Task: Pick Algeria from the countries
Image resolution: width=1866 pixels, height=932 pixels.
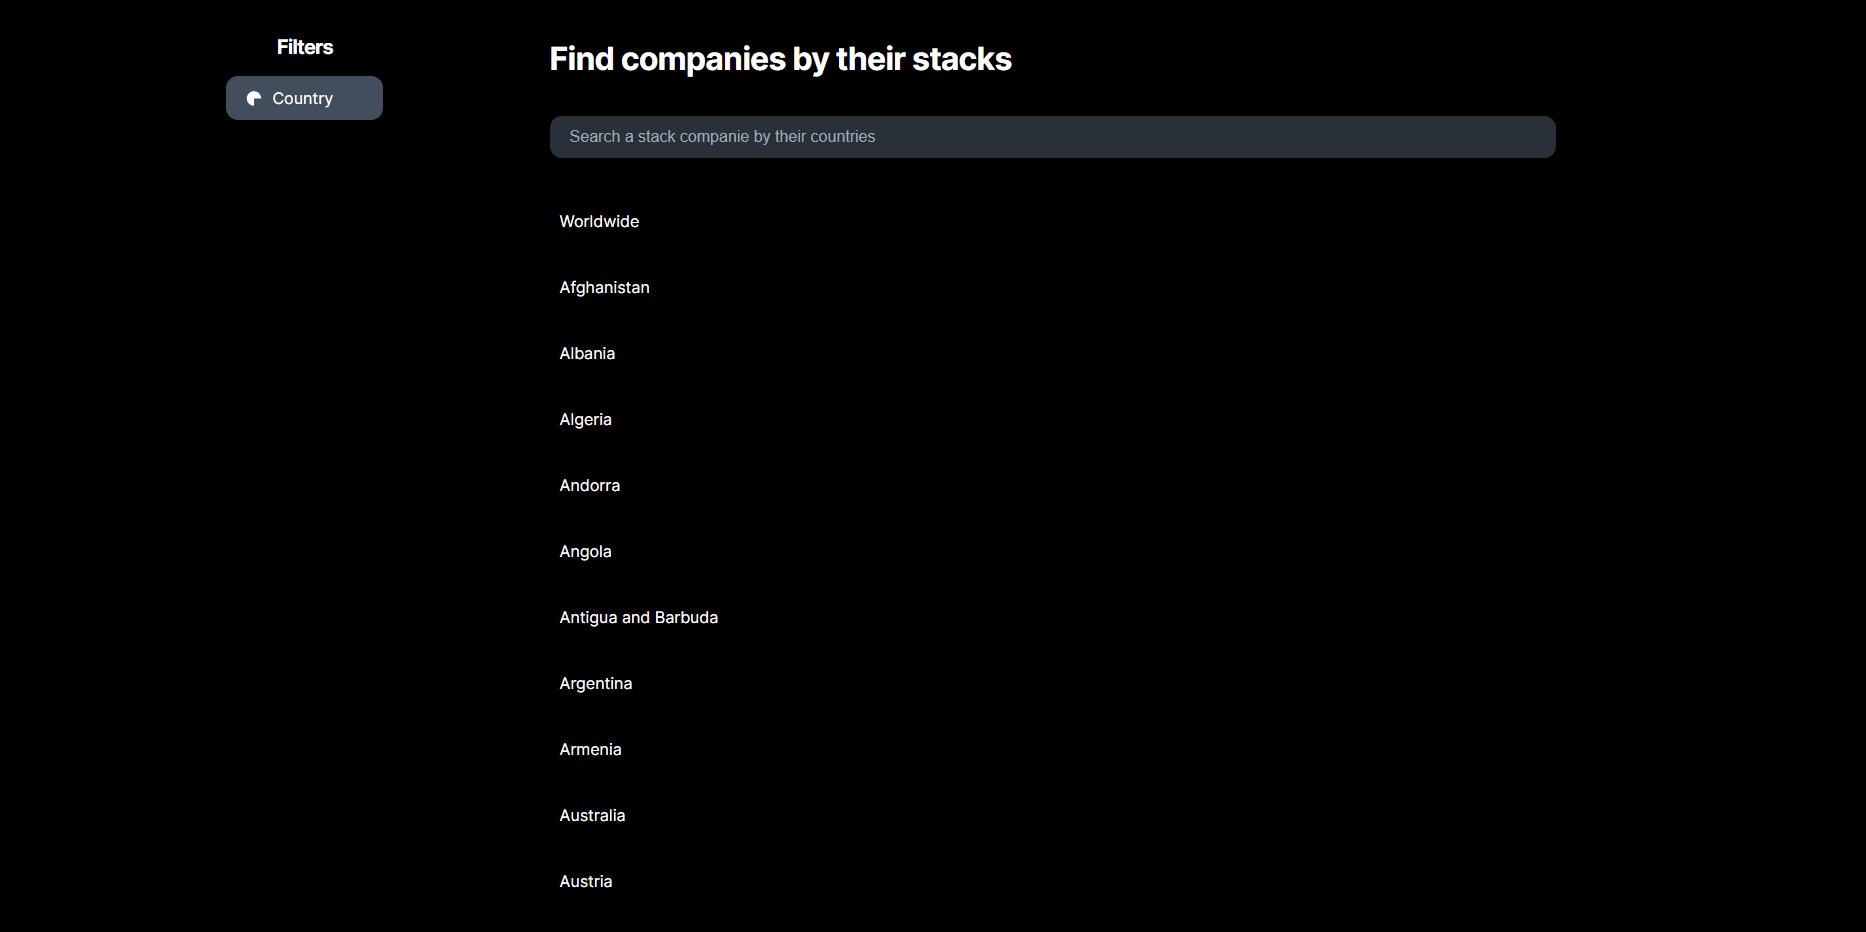Action: pyautogui.click(x=585, y=420)
